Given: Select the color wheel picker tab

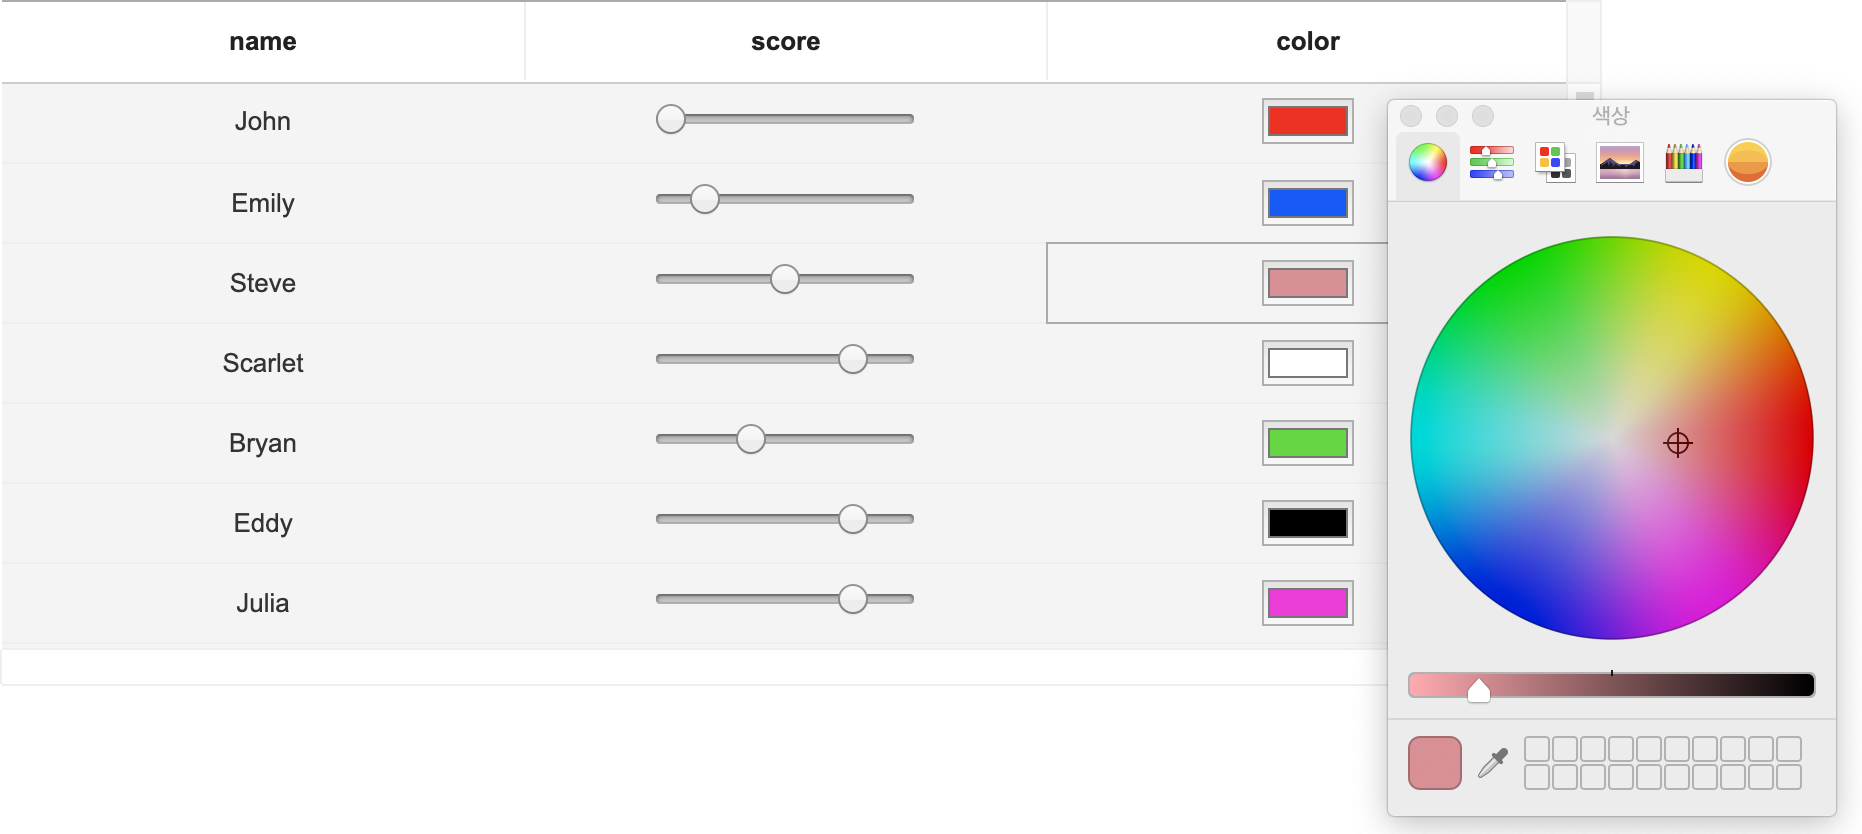Looking at the screenshot, I should [x=1428, y=162].
